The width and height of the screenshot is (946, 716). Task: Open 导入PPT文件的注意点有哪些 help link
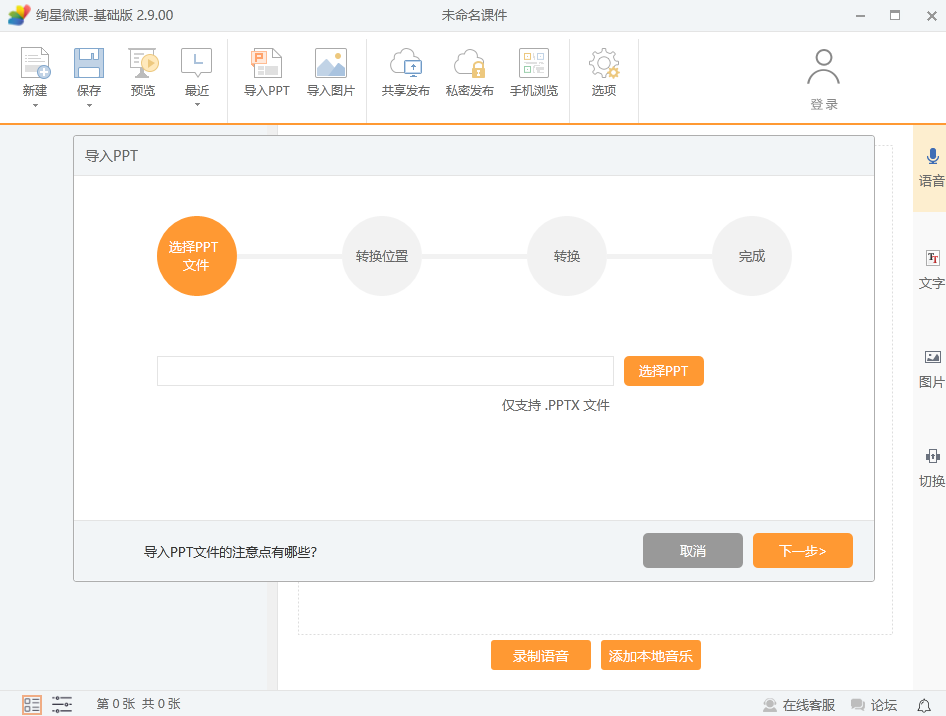(230, 552)
